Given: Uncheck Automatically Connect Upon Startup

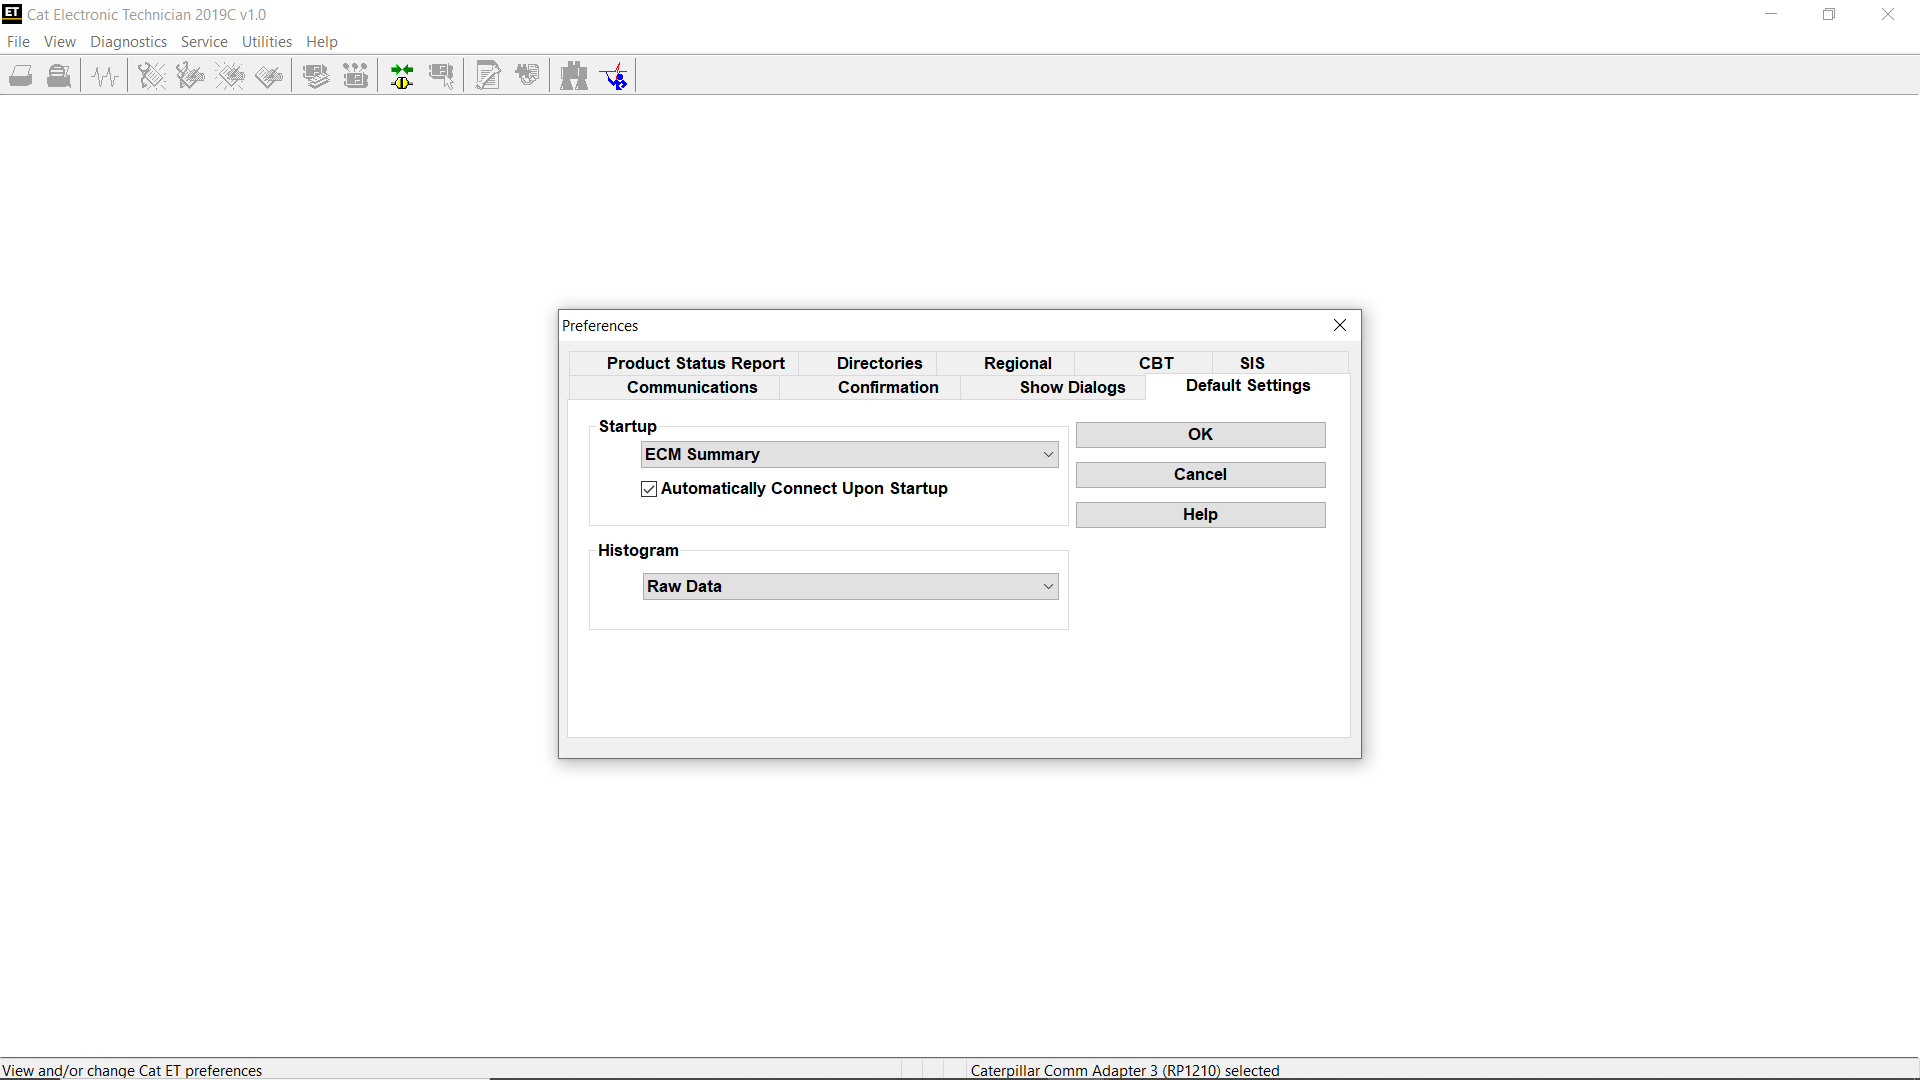Looking at the screenshot, I should click(648, 489).
